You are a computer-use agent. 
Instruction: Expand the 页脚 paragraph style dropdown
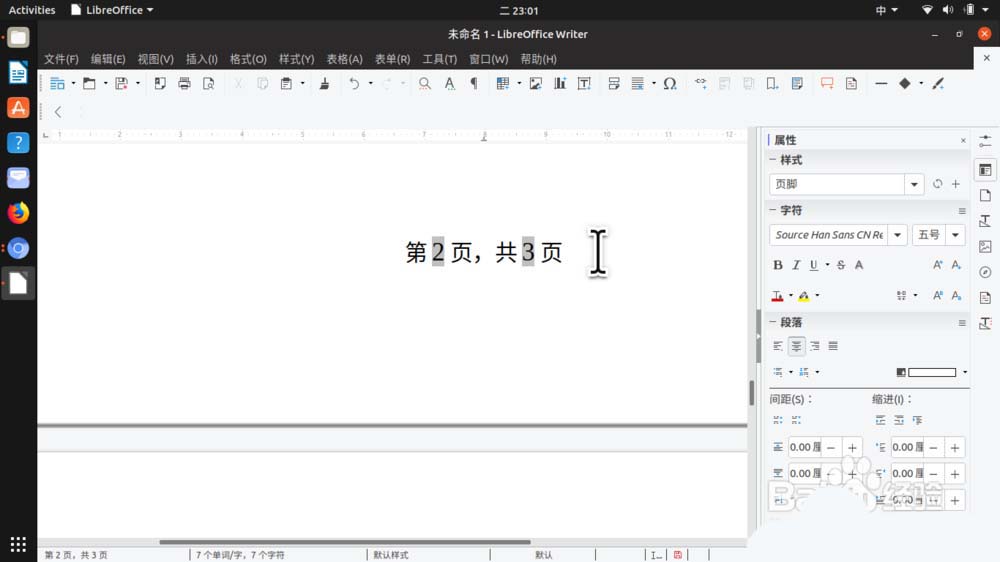914,184
